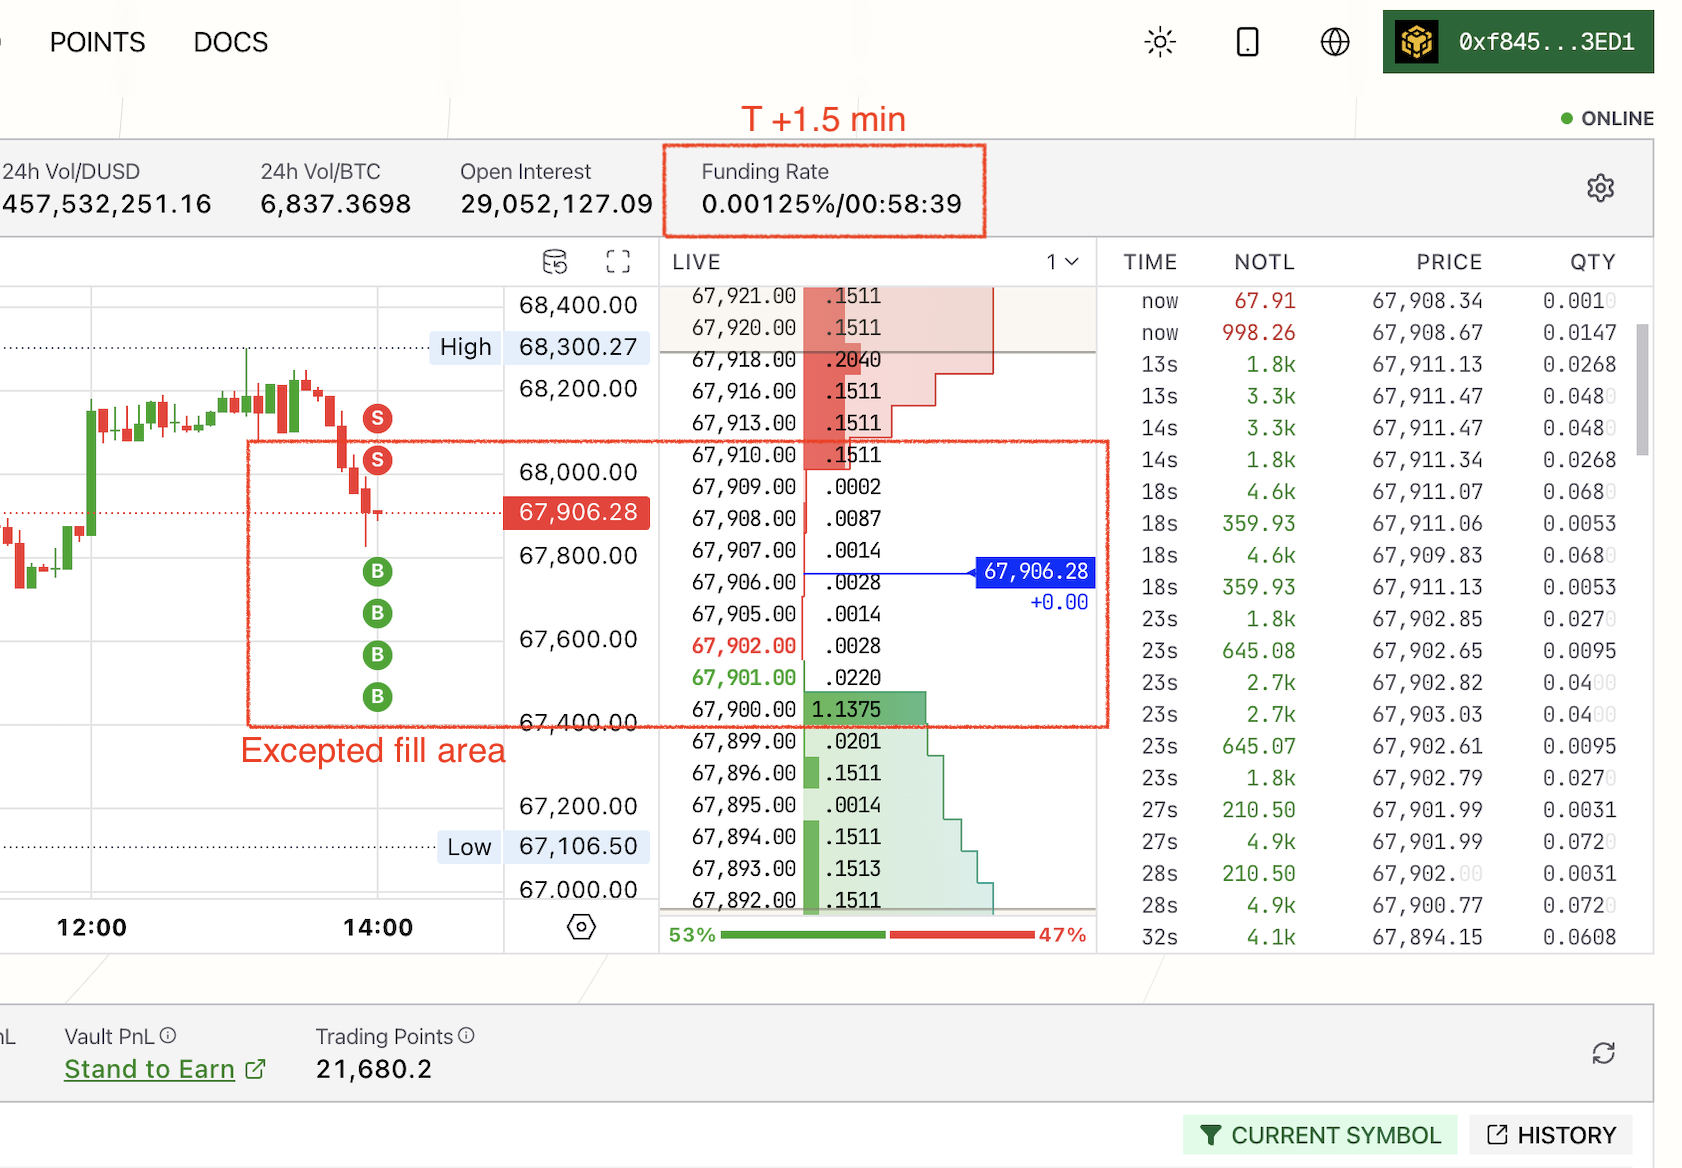Viewport: 1682px width, 1168px height.
Task: Click the Trading Points info icon
Action: pos(466,1036)
